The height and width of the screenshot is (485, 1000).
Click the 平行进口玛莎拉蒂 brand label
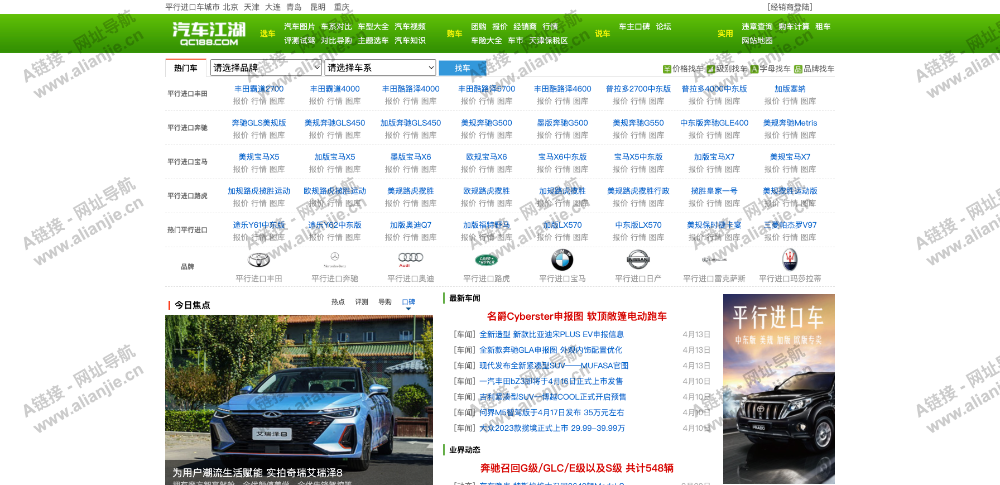click(x=790, y=278)
